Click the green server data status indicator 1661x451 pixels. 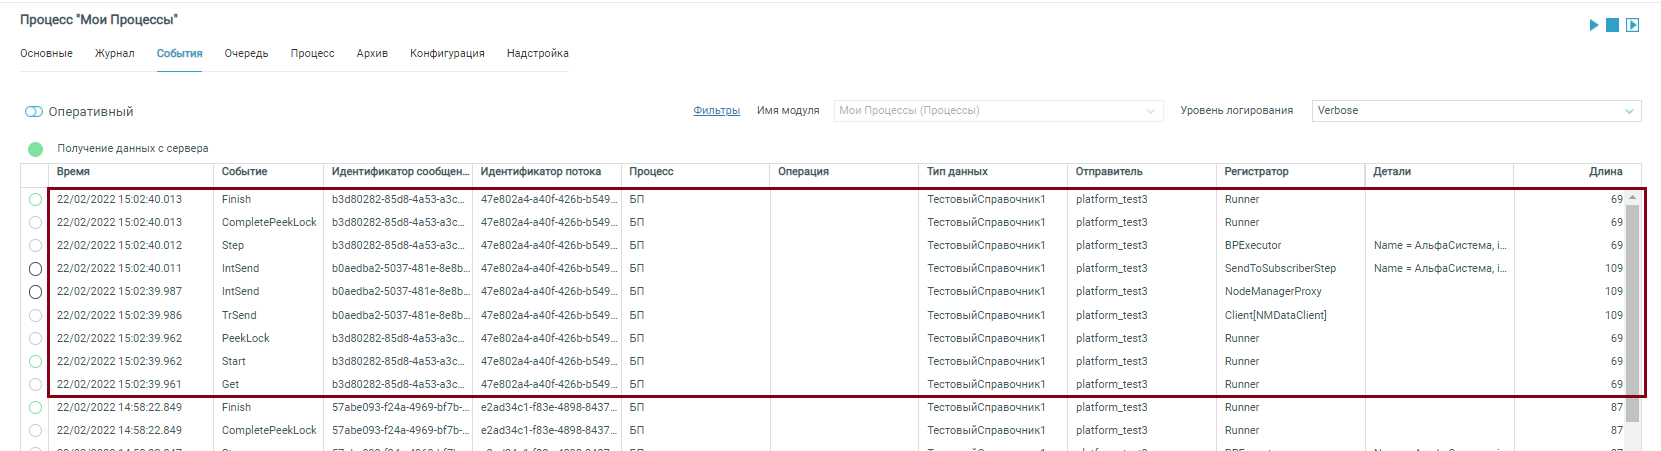[36, 149]
